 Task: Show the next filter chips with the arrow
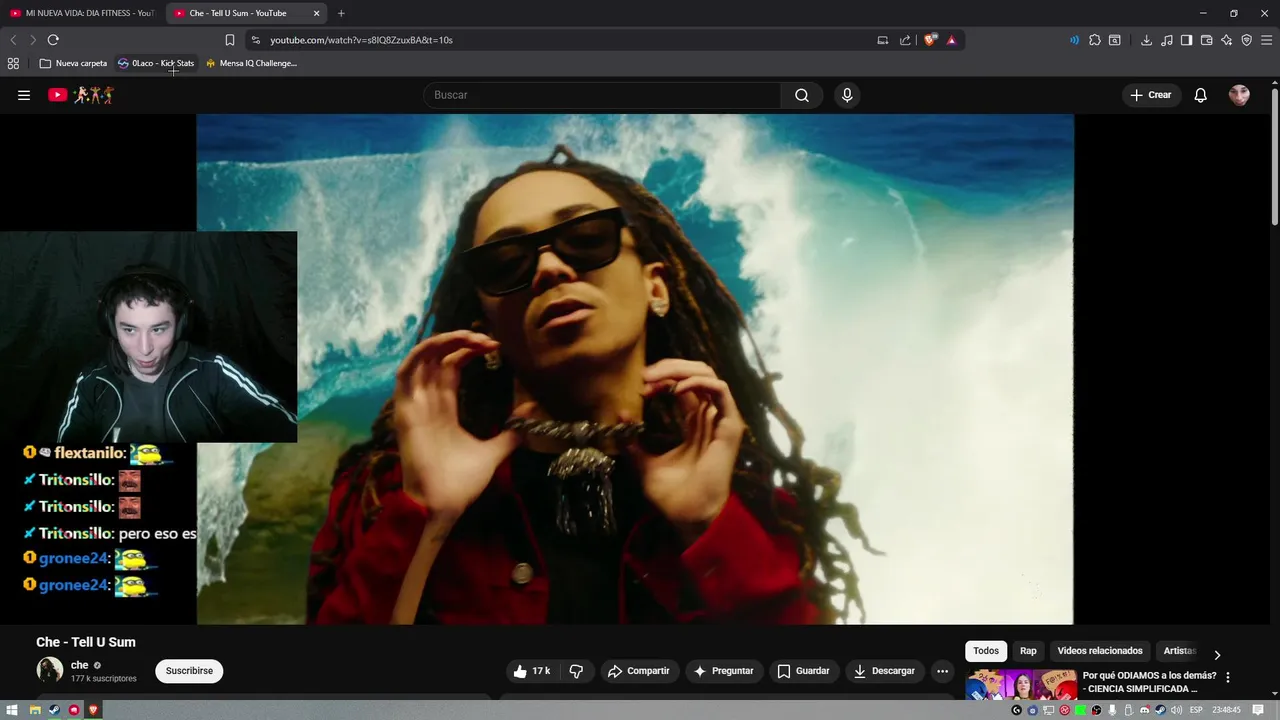(1217, 655)
